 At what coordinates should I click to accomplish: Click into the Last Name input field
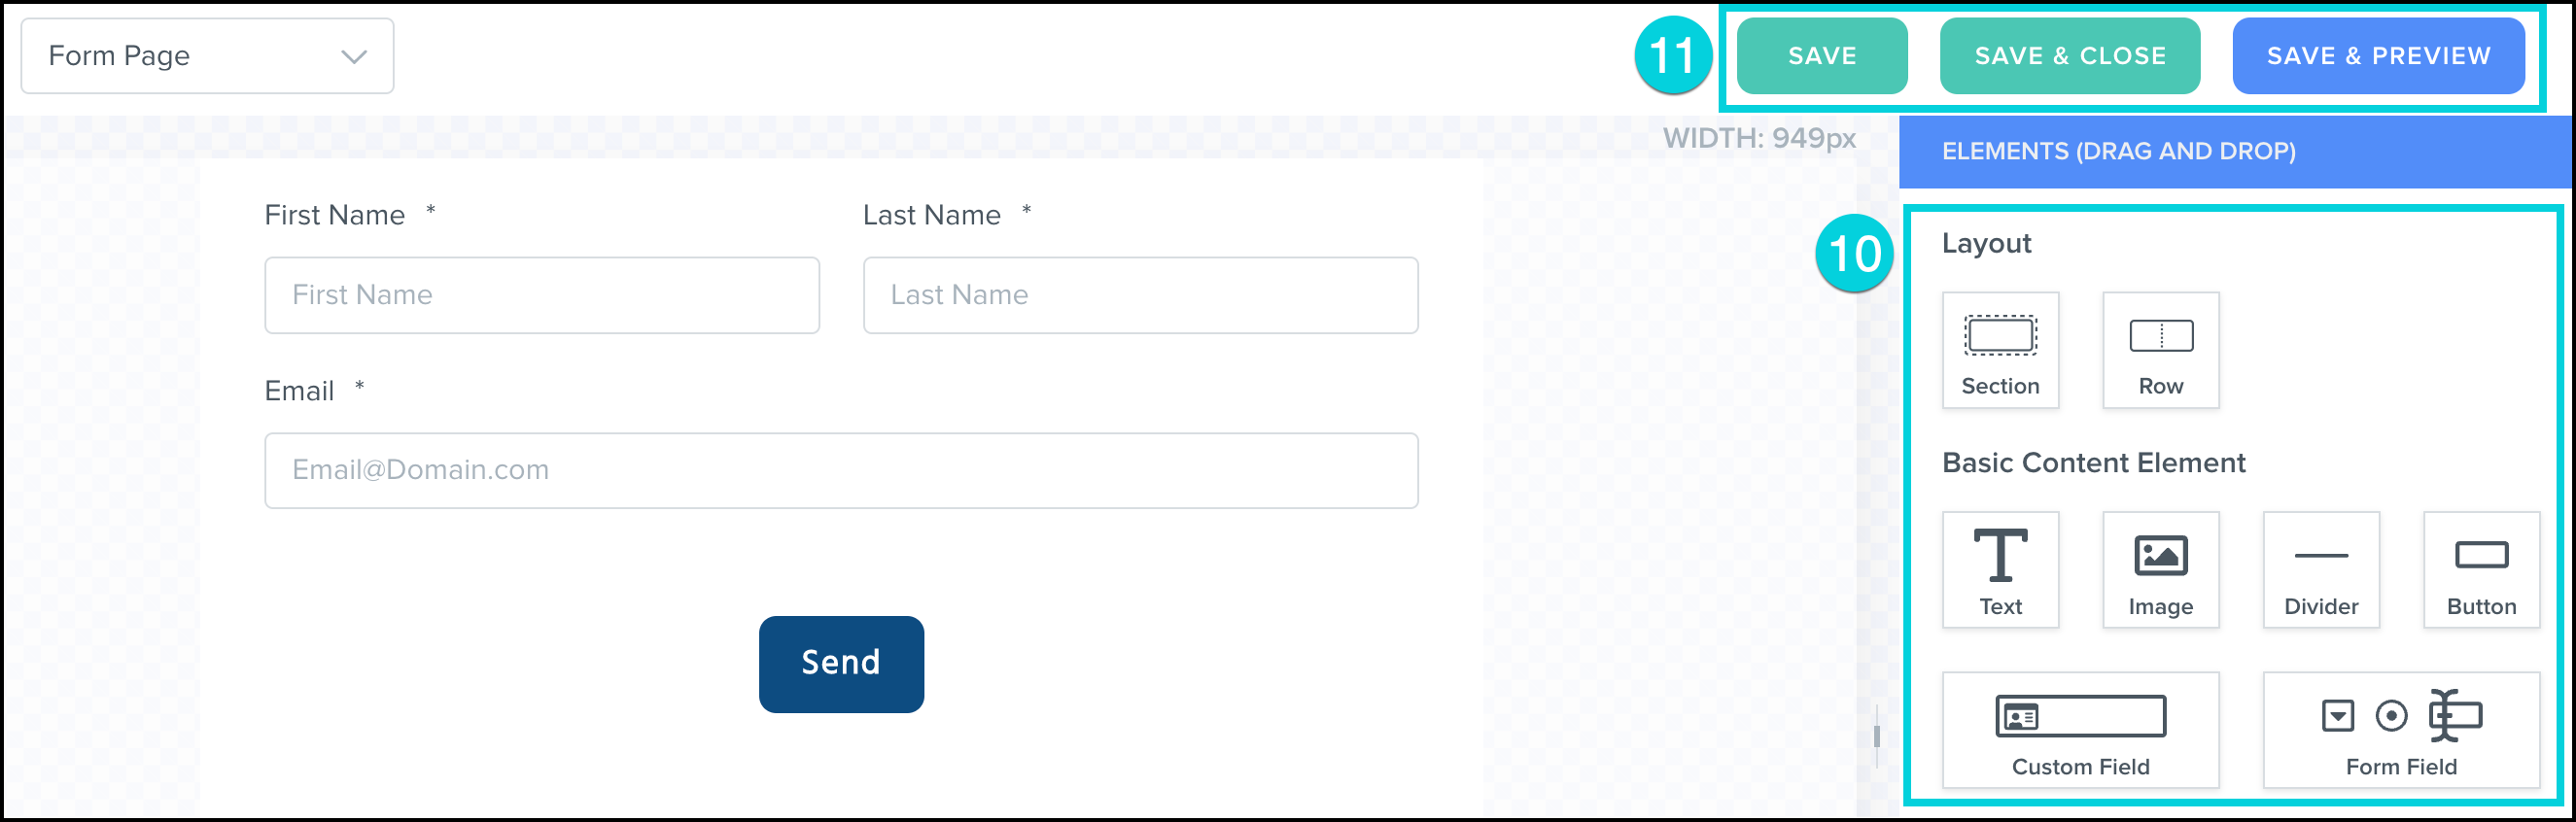click(1140, 295)
